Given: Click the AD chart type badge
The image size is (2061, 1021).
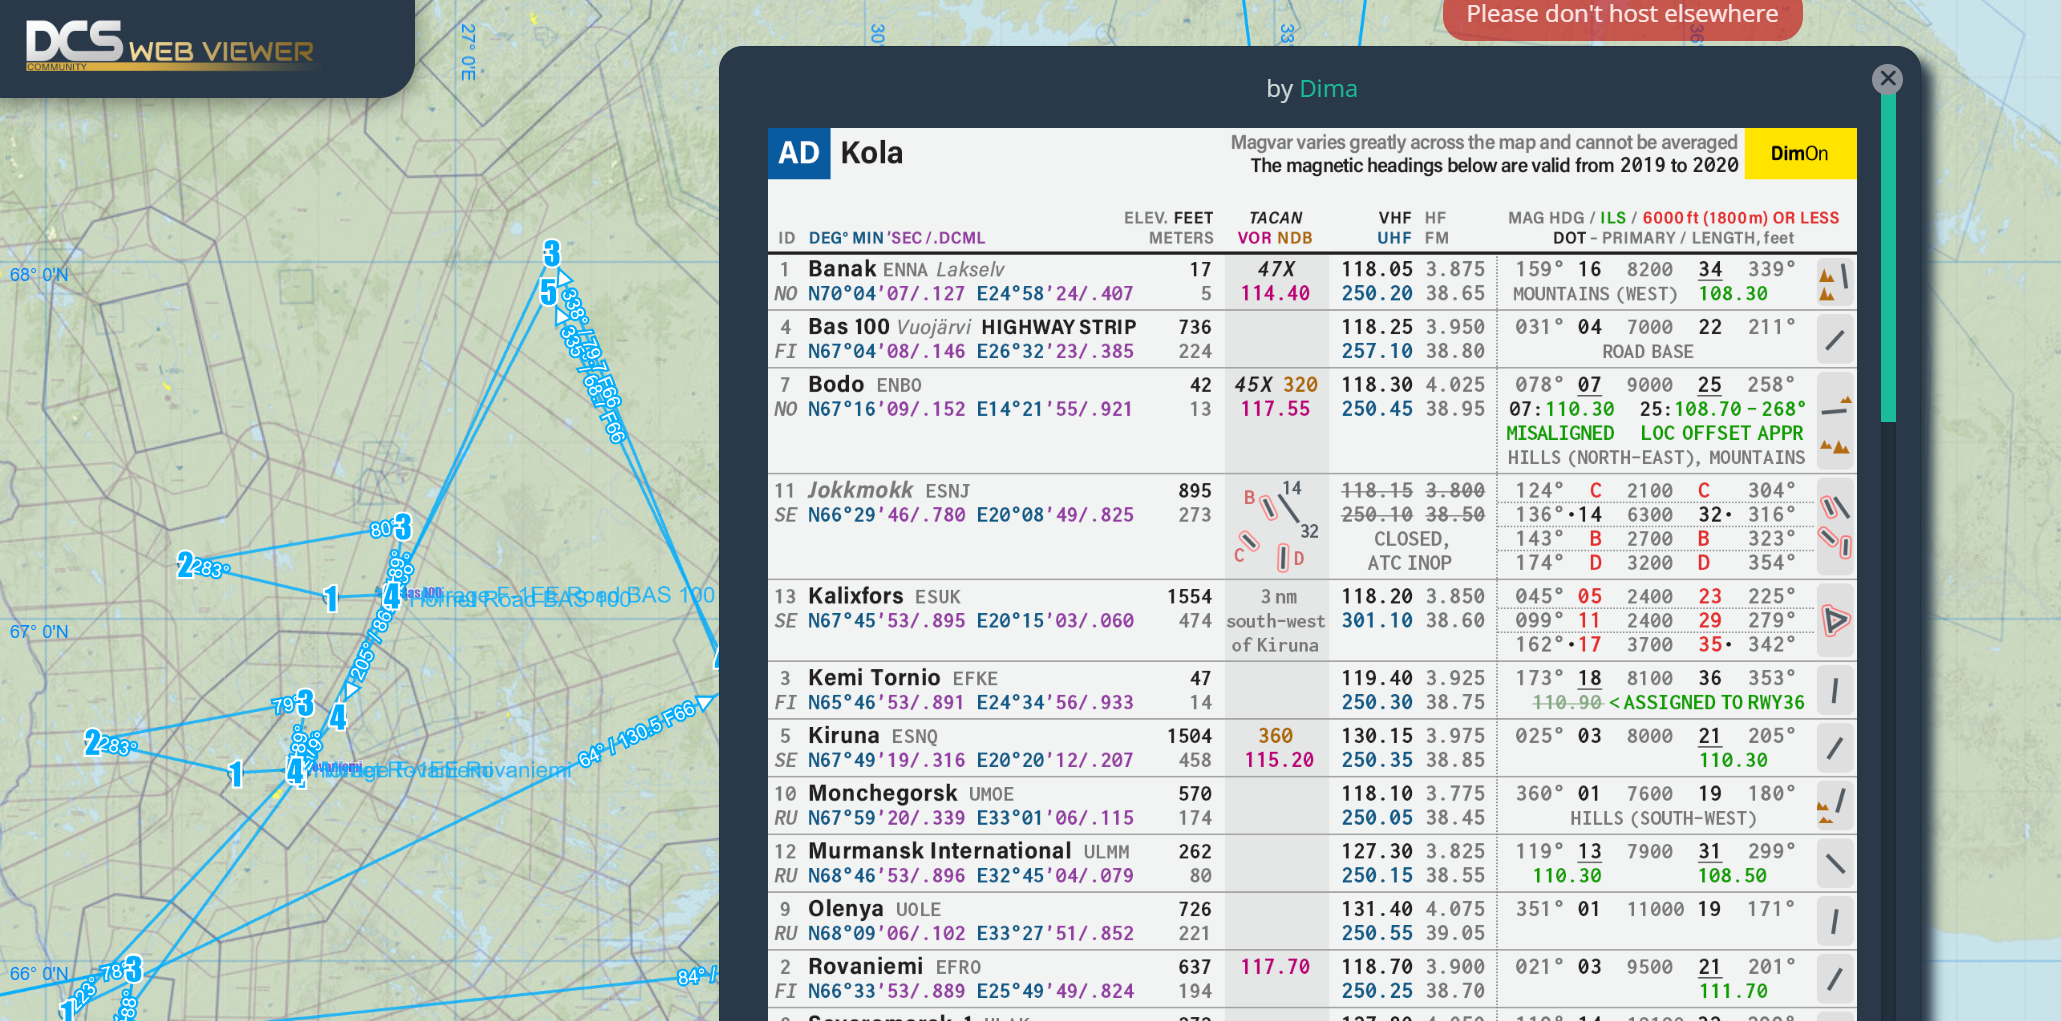Looking at the screenshot, I should pos(799,154).
